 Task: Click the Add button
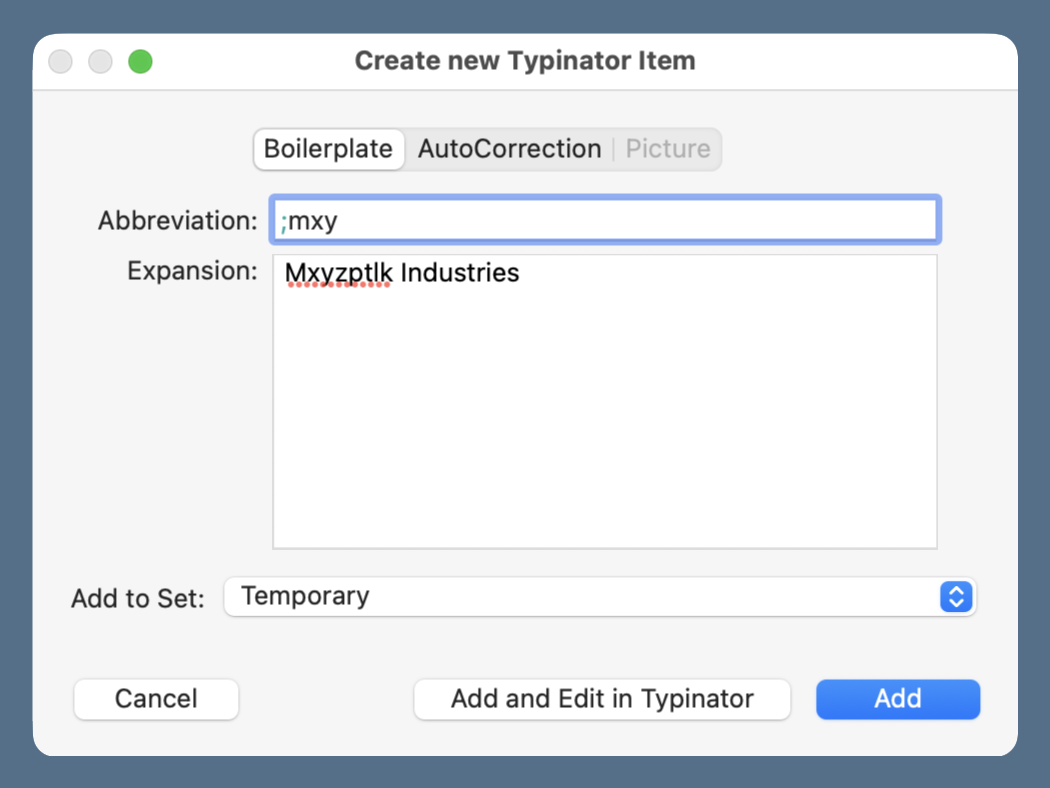point(897,699)
